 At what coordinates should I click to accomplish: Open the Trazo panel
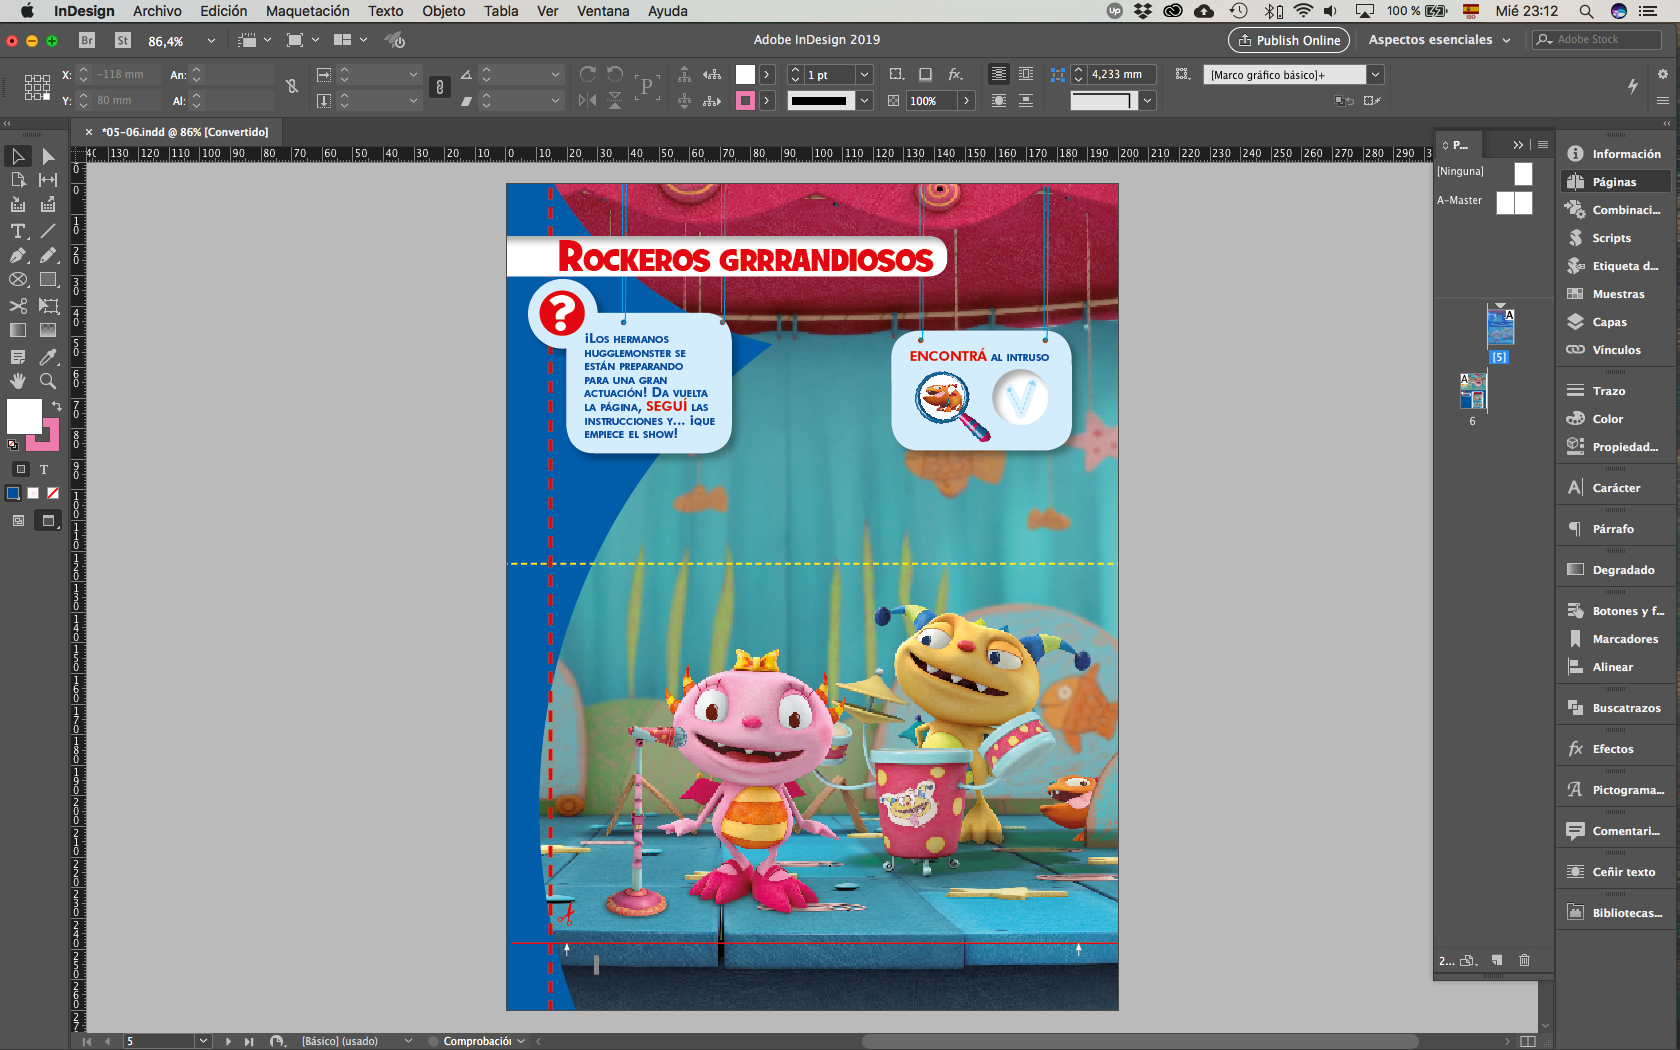[1614, 391]
